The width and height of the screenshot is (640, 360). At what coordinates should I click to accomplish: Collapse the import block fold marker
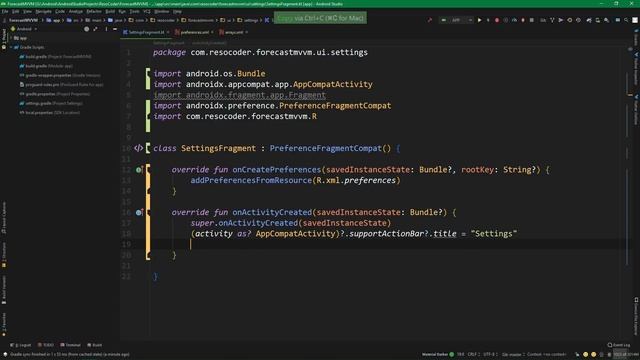coord(148,73)
